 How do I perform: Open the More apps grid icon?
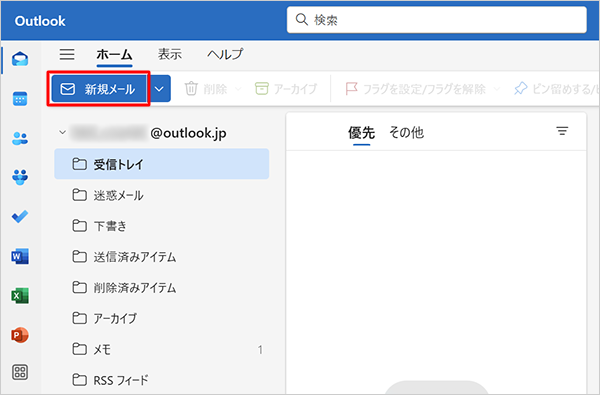coord(20,372)
